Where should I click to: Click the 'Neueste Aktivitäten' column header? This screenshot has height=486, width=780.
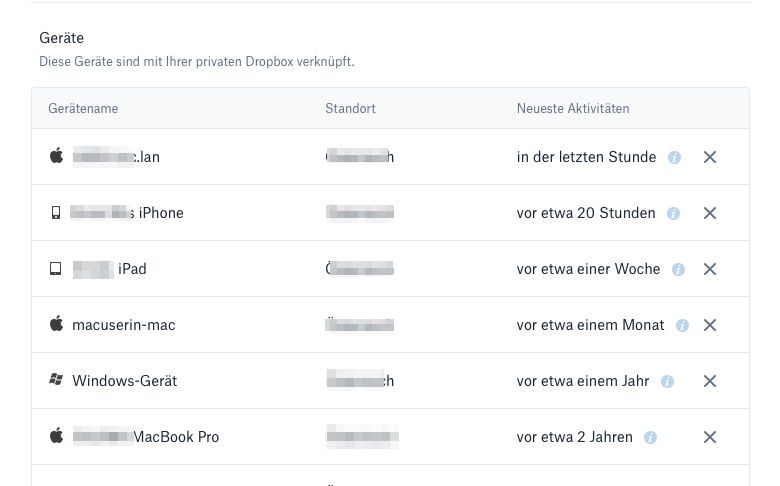pos(573,108)
